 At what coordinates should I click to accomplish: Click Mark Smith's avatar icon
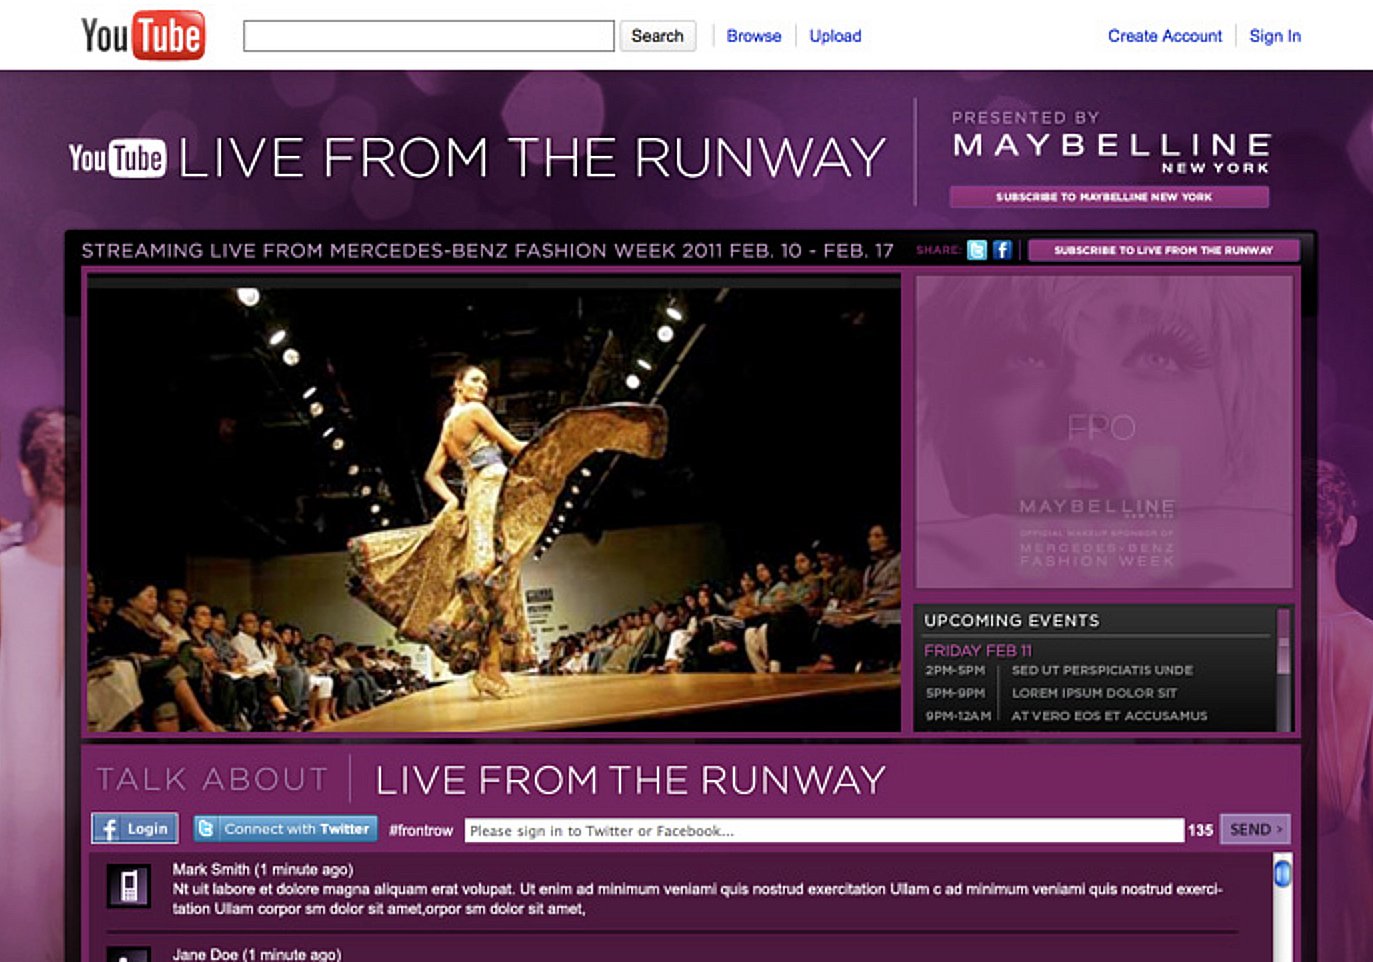click(129, 886)
